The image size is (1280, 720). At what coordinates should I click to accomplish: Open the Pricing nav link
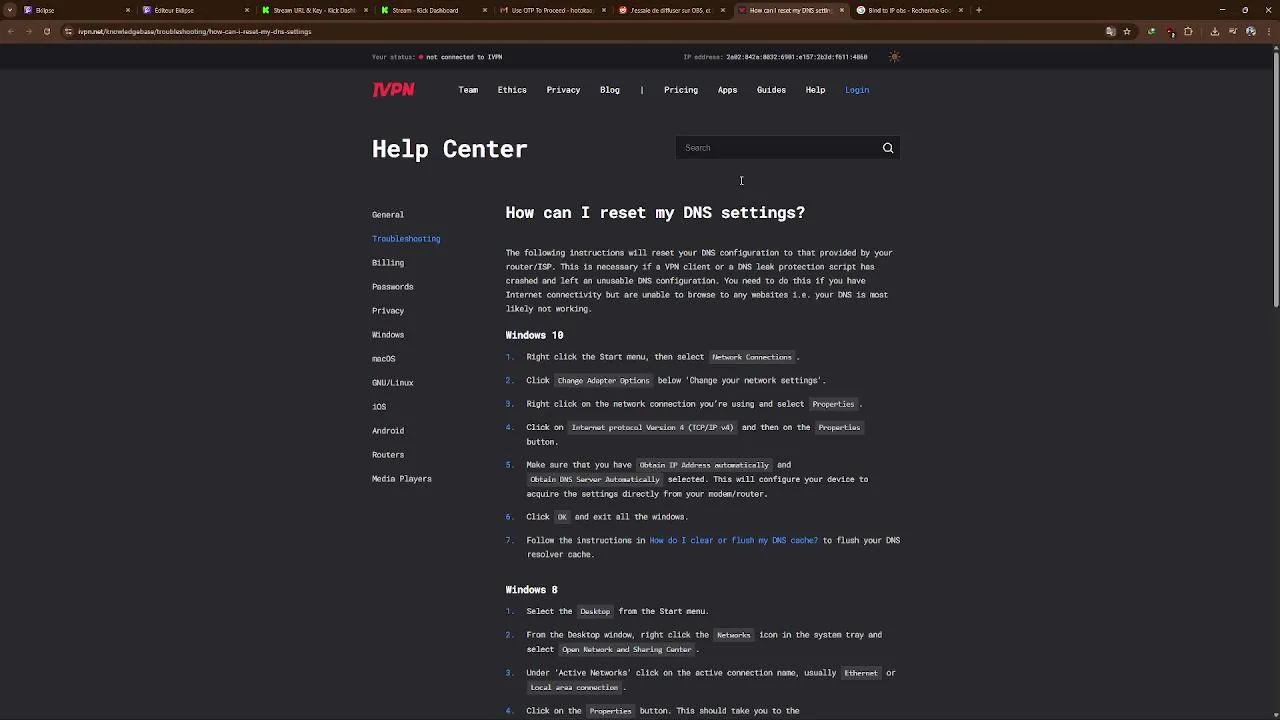click(681, 90)
